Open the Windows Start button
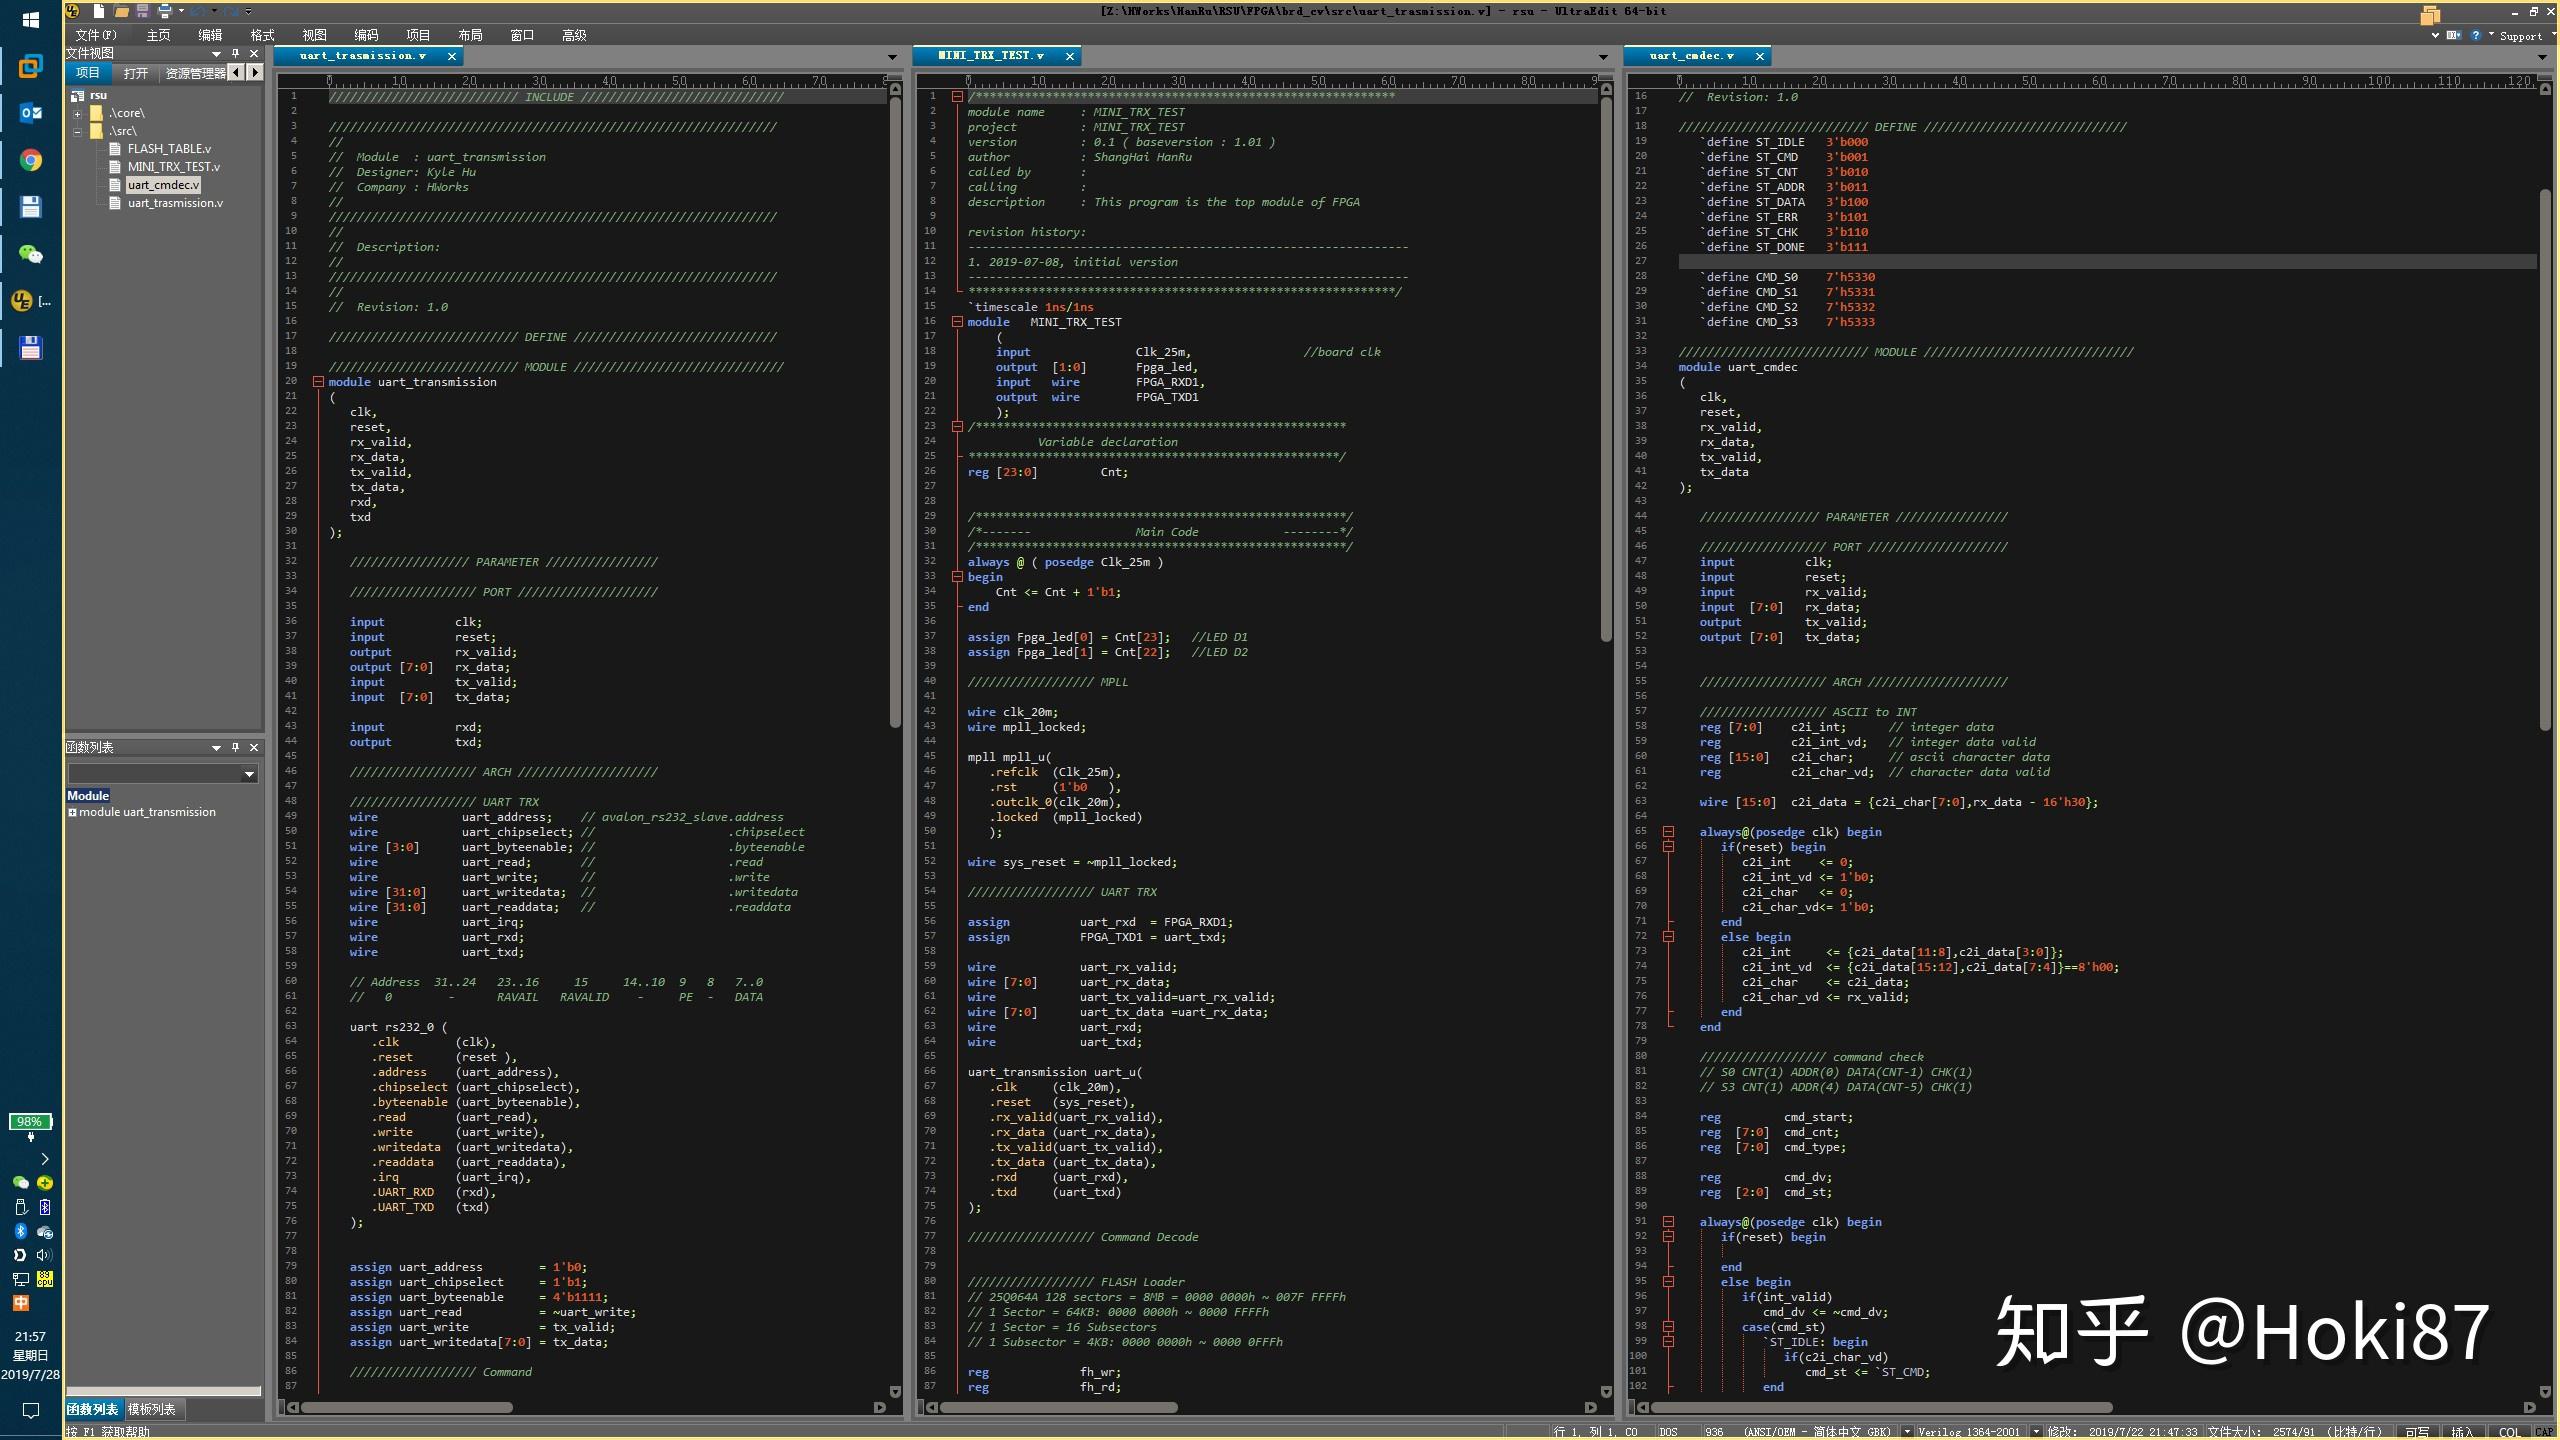The image size is (2560, 1440). [30, 20]
